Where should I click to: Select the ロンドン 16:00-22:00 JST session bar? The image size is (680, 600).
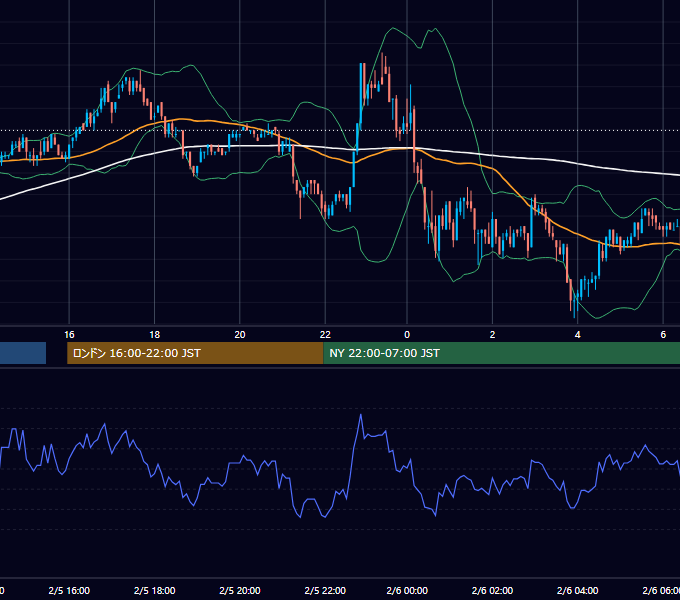(195, 353)
